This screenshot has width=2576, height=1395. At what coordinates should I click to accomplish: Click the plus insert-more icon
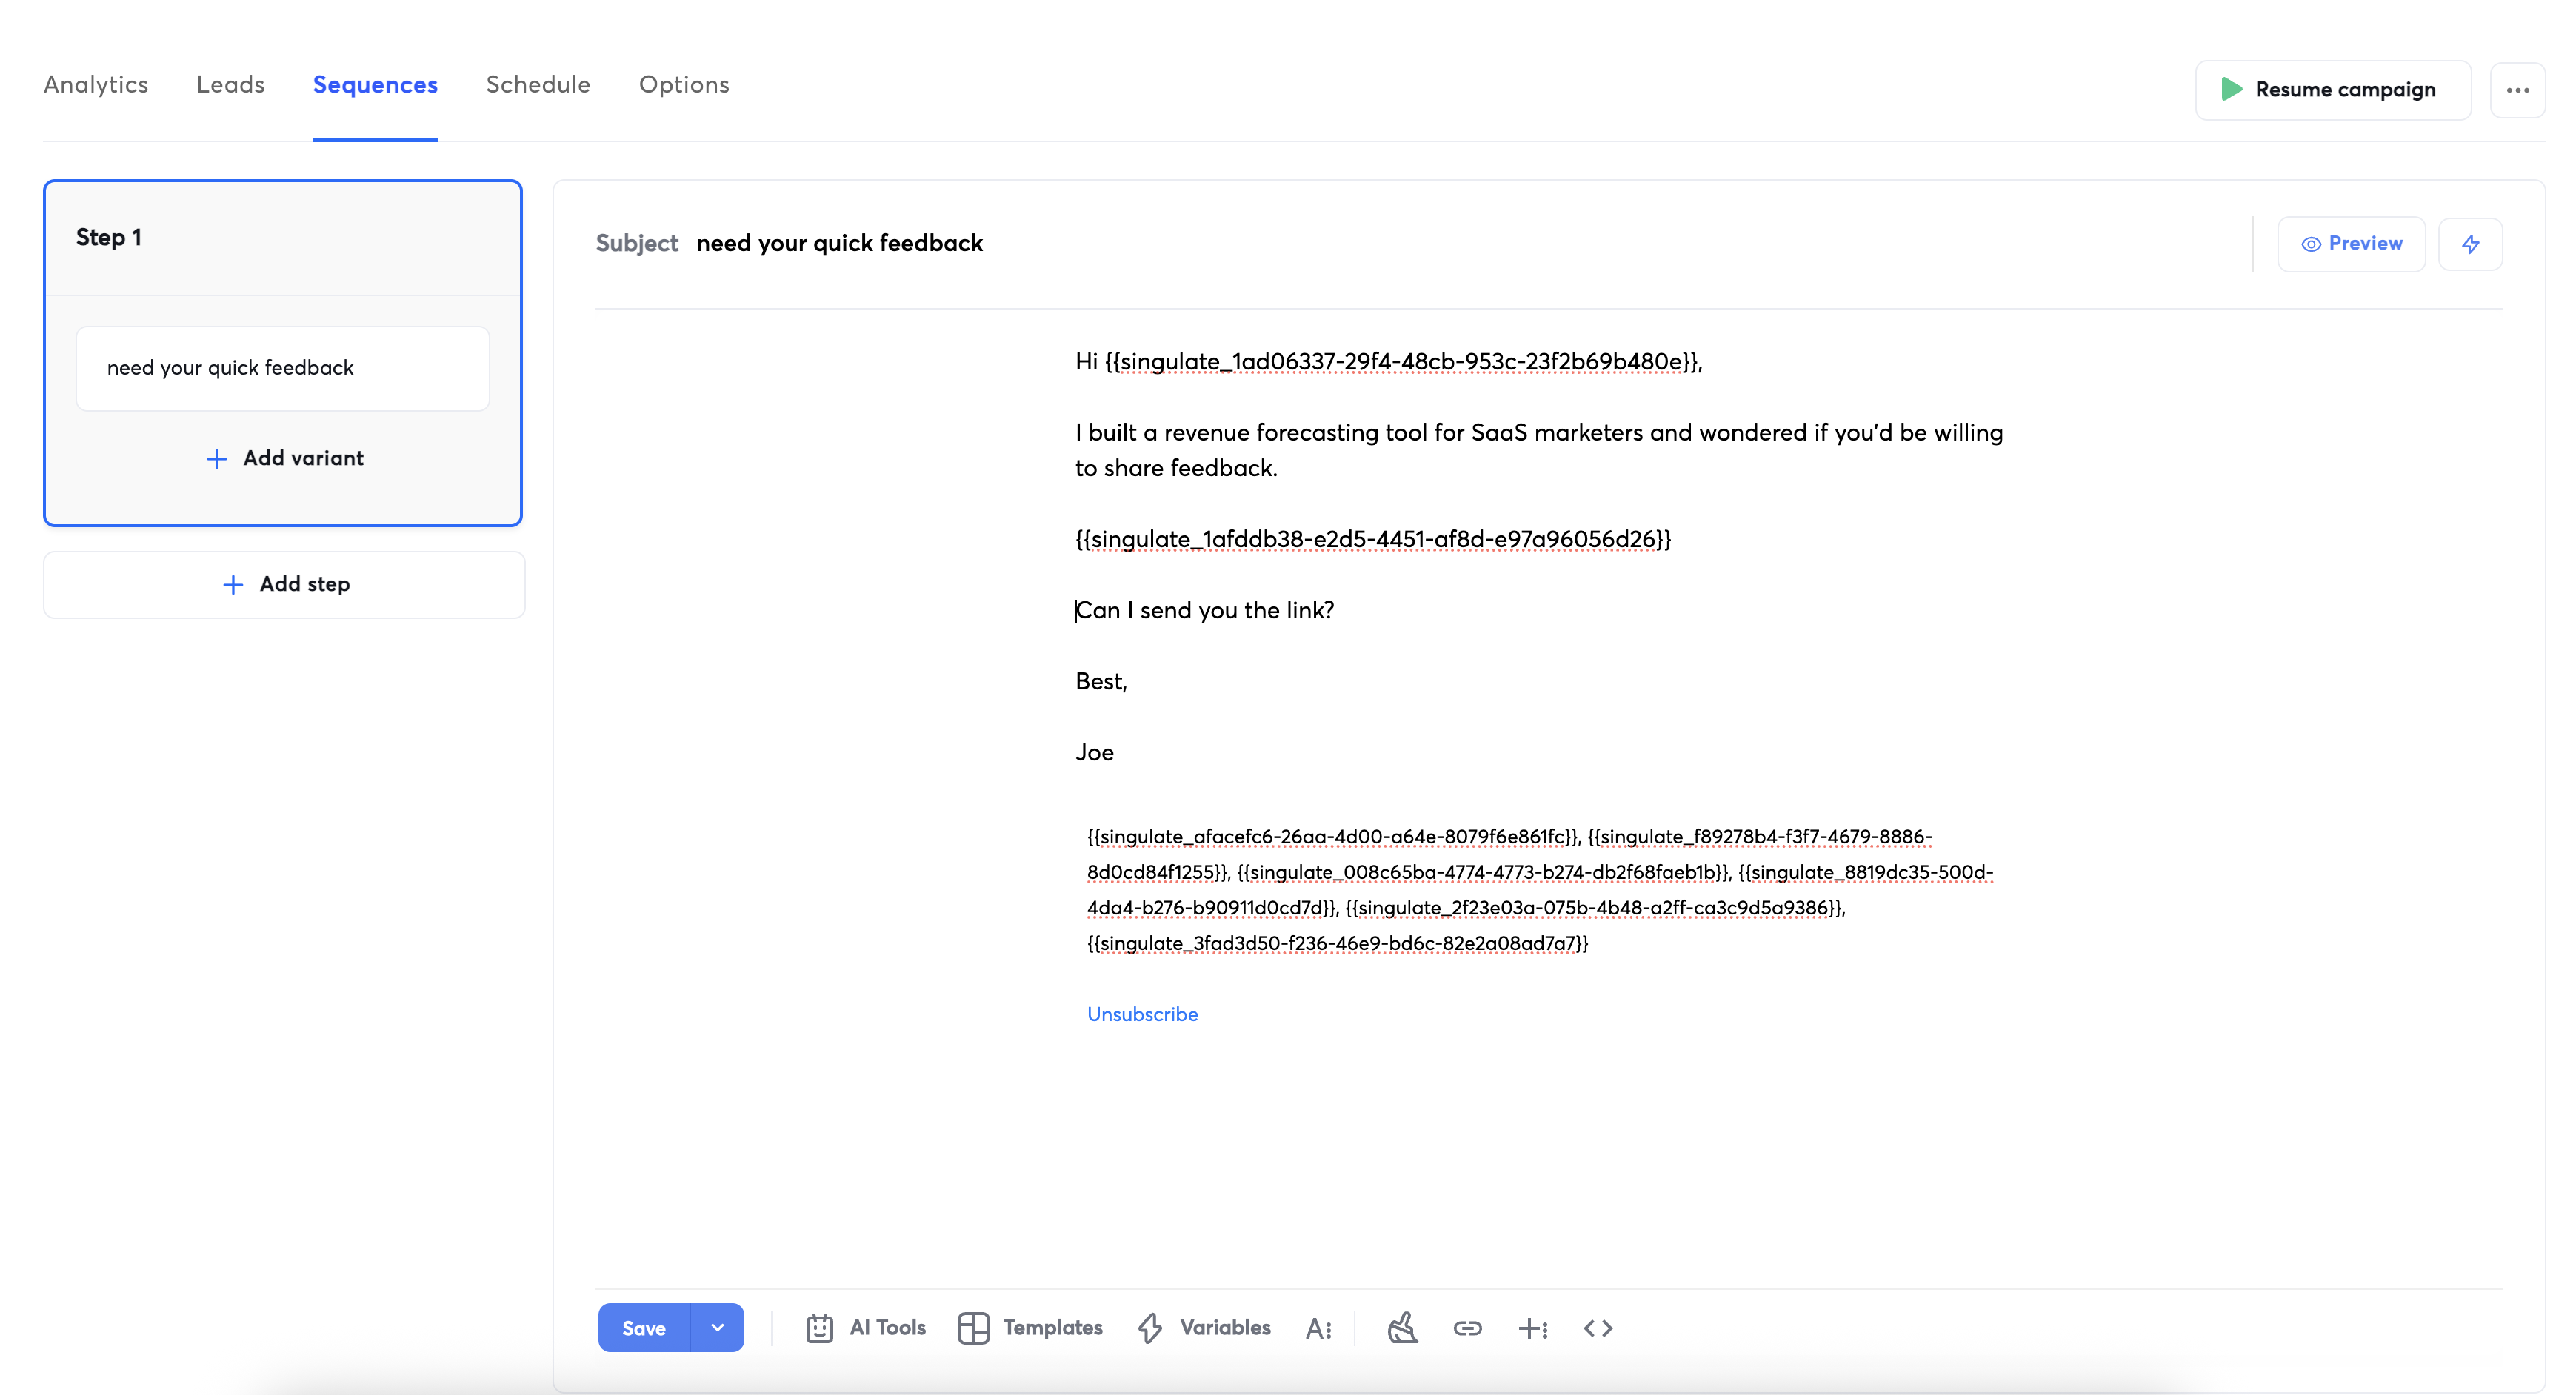(x=1532, y=1328)
